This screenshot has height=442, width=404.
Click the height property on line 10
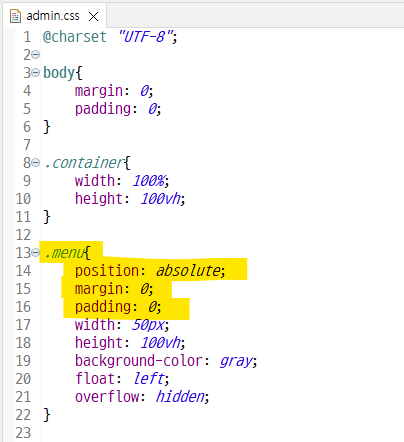pyautogui.click(x=99, y=199)
